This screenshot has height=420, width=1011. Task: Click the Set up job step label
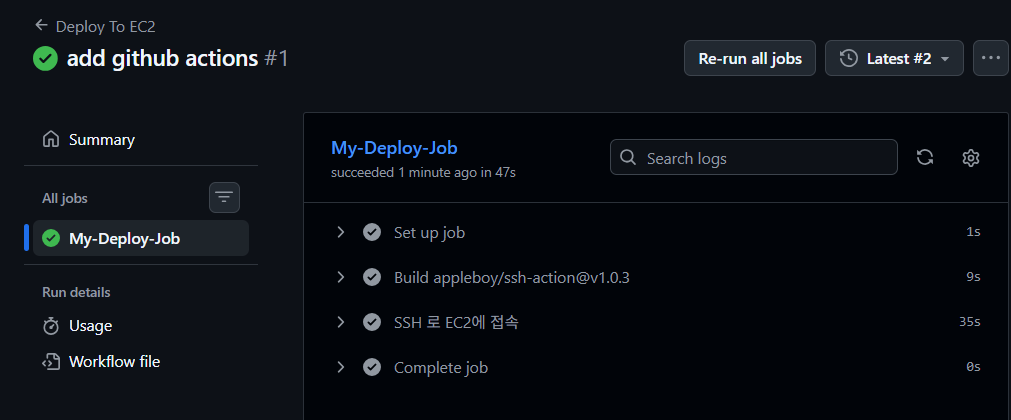429,232
